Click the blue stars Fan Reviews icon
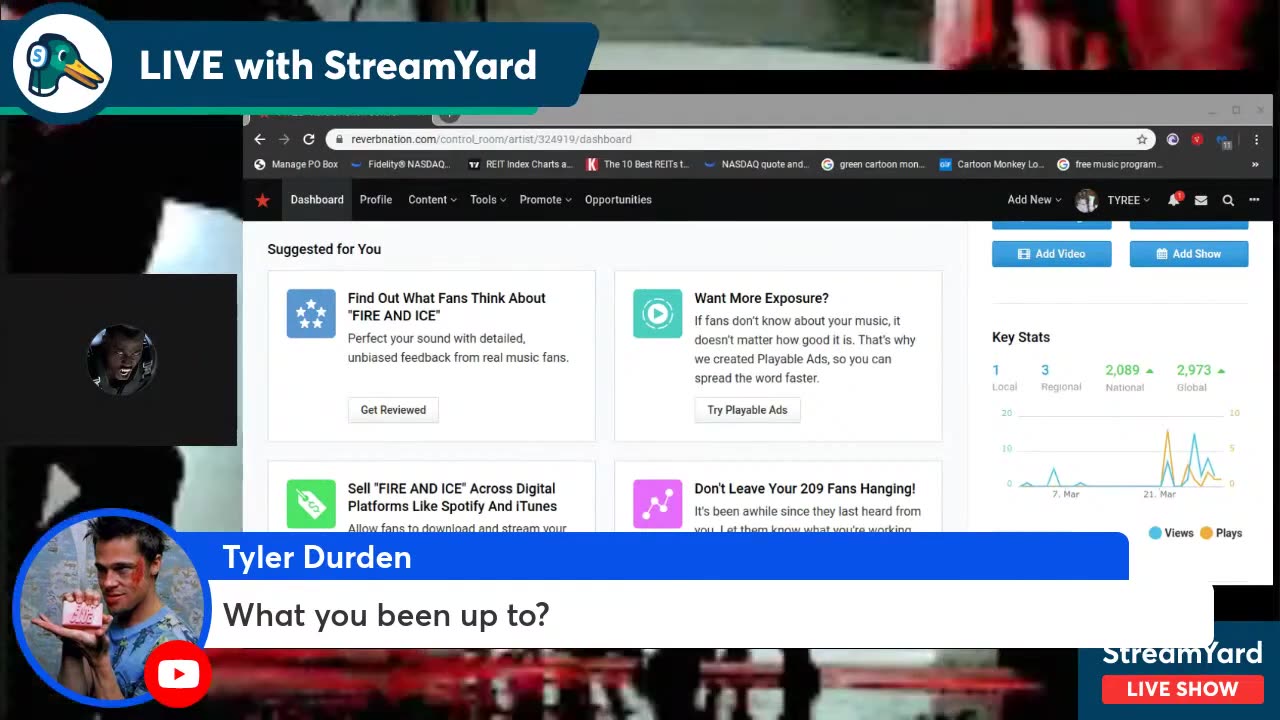 pyautogui.click(x=311, y=313)
